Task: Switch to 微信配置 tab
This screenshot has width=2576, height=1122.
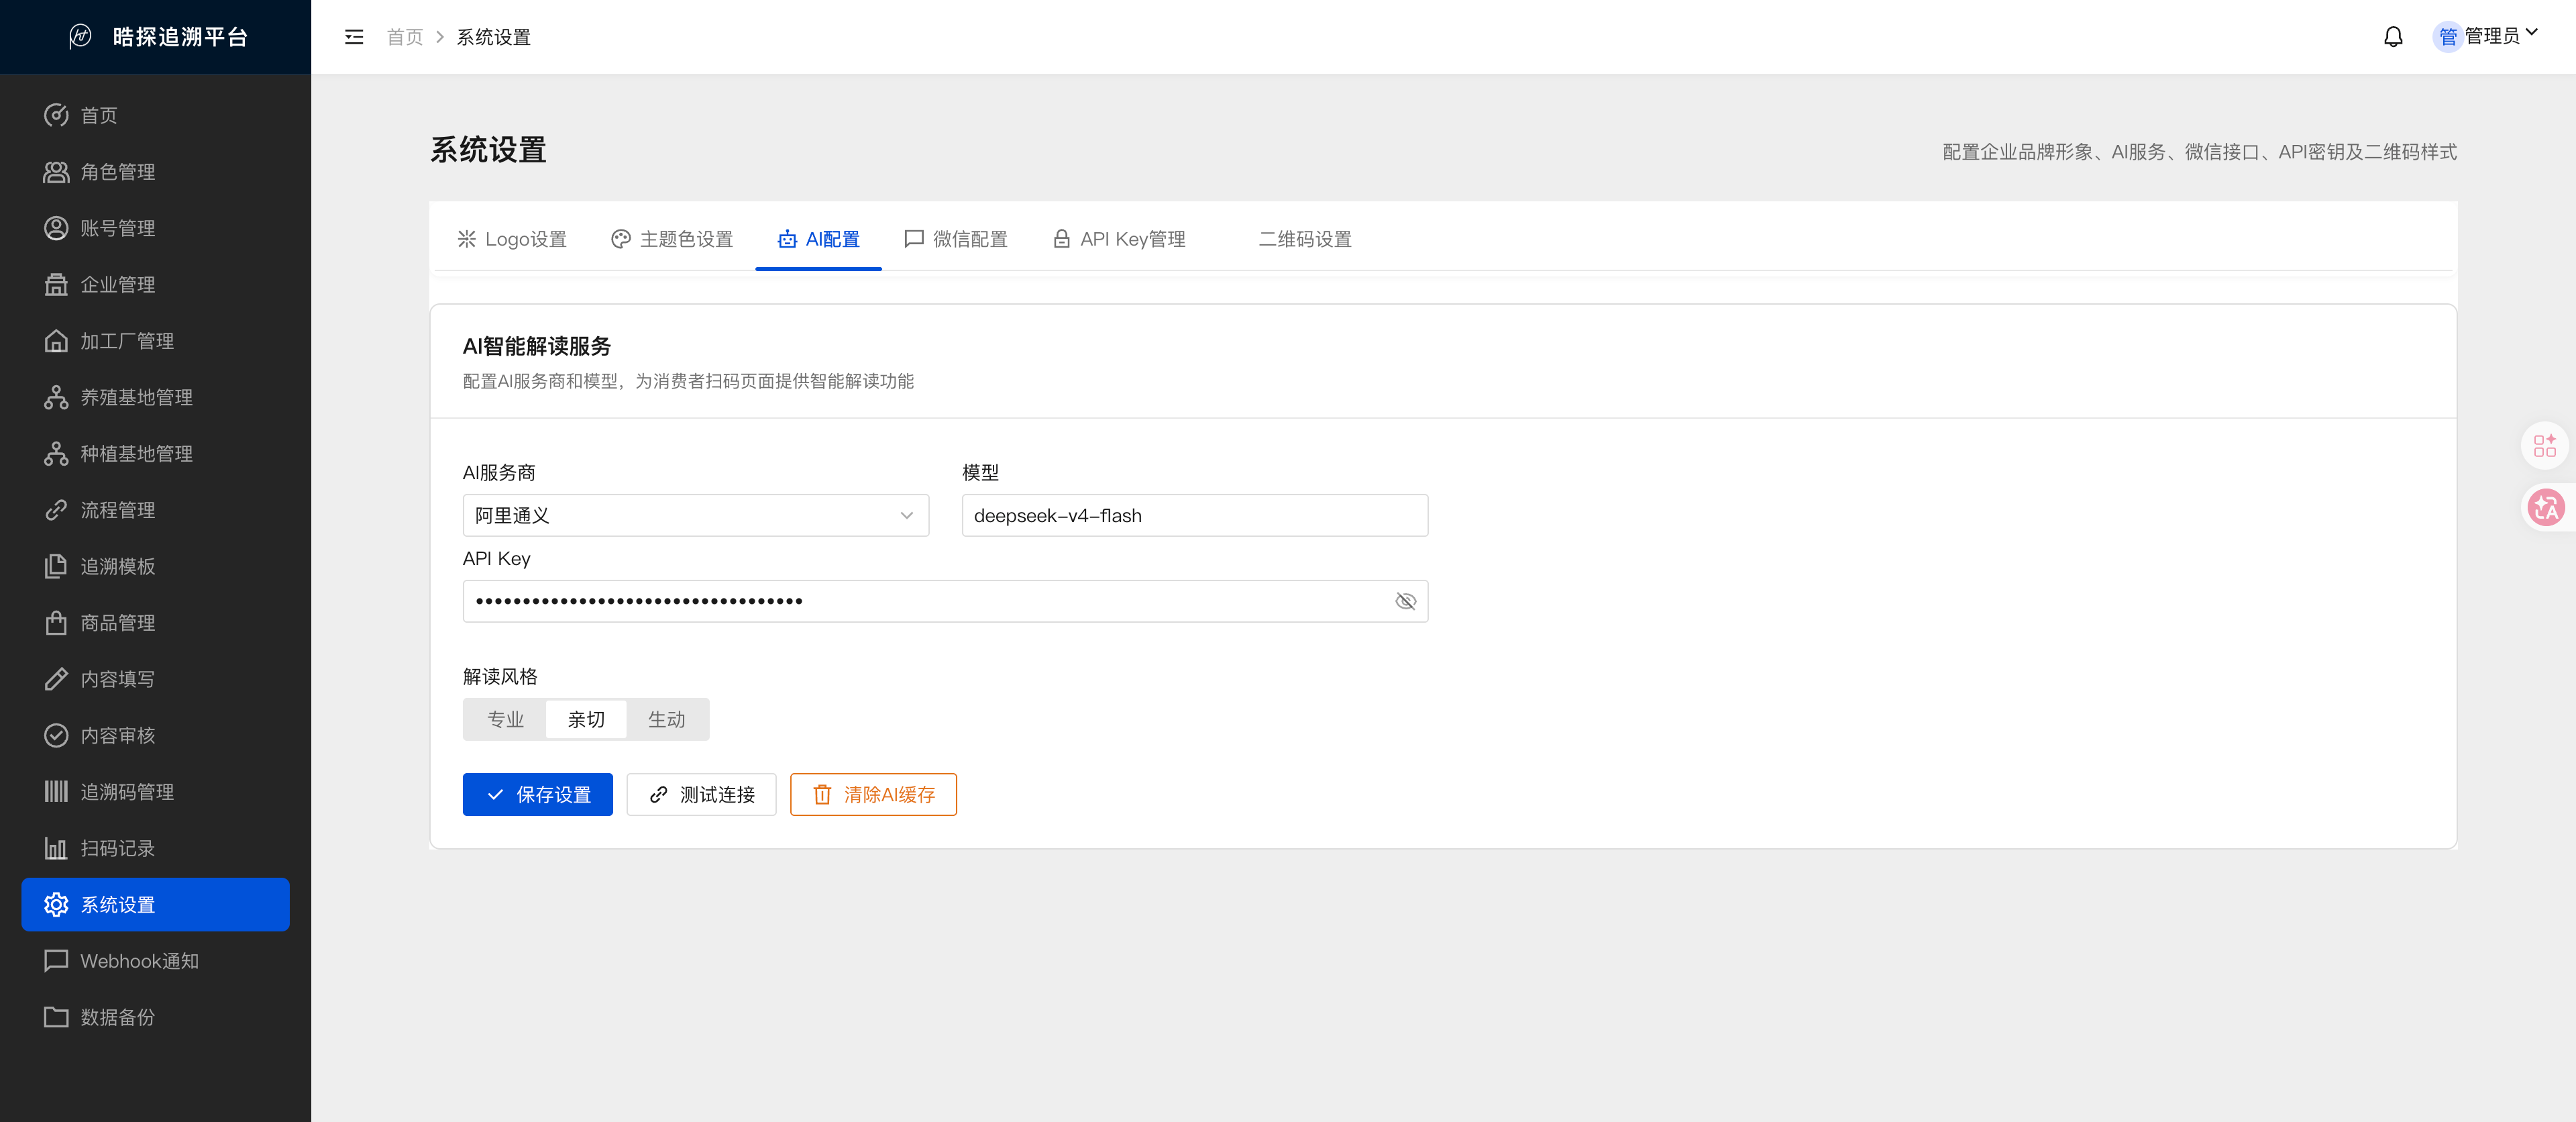Action: [x=956, y=239]
